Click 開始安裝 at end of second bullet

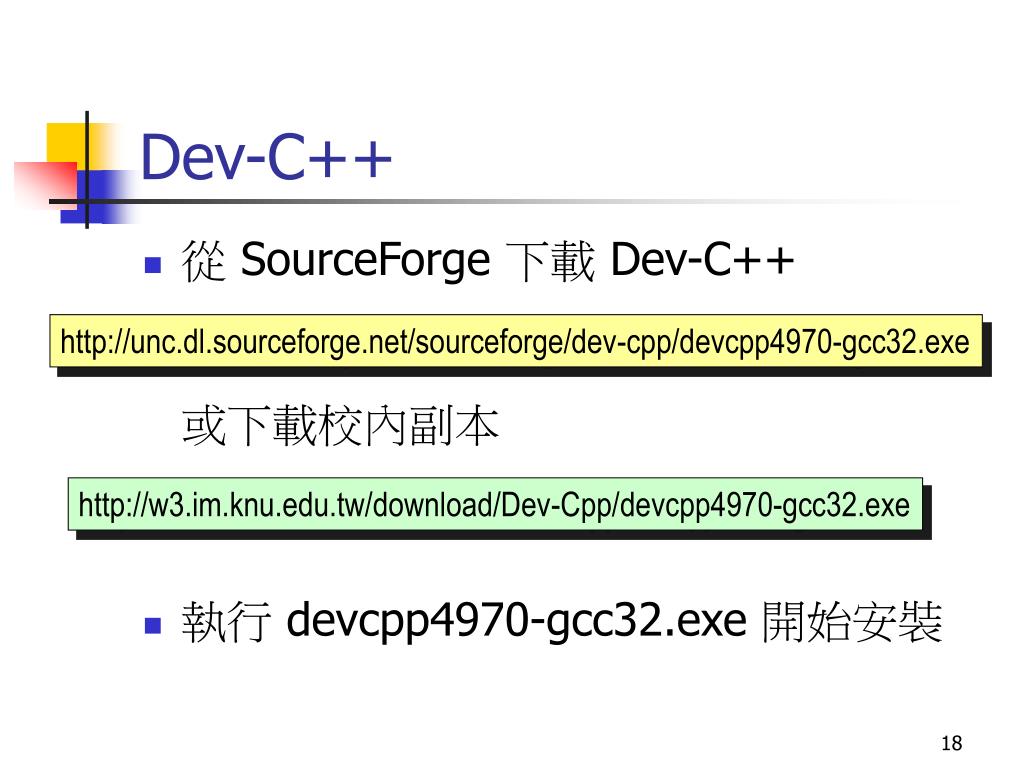[852, 621]
